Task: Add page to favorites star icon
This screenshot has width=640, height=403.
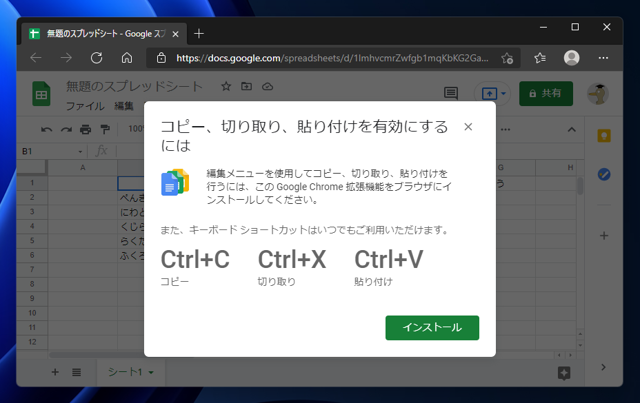Action: pyautogui.click(x=507, y=58)
